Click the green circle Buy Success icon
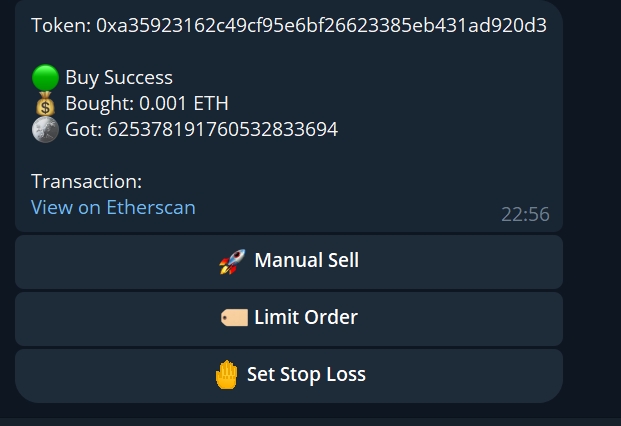The image size is (621, 426). [x=45, y=78]
